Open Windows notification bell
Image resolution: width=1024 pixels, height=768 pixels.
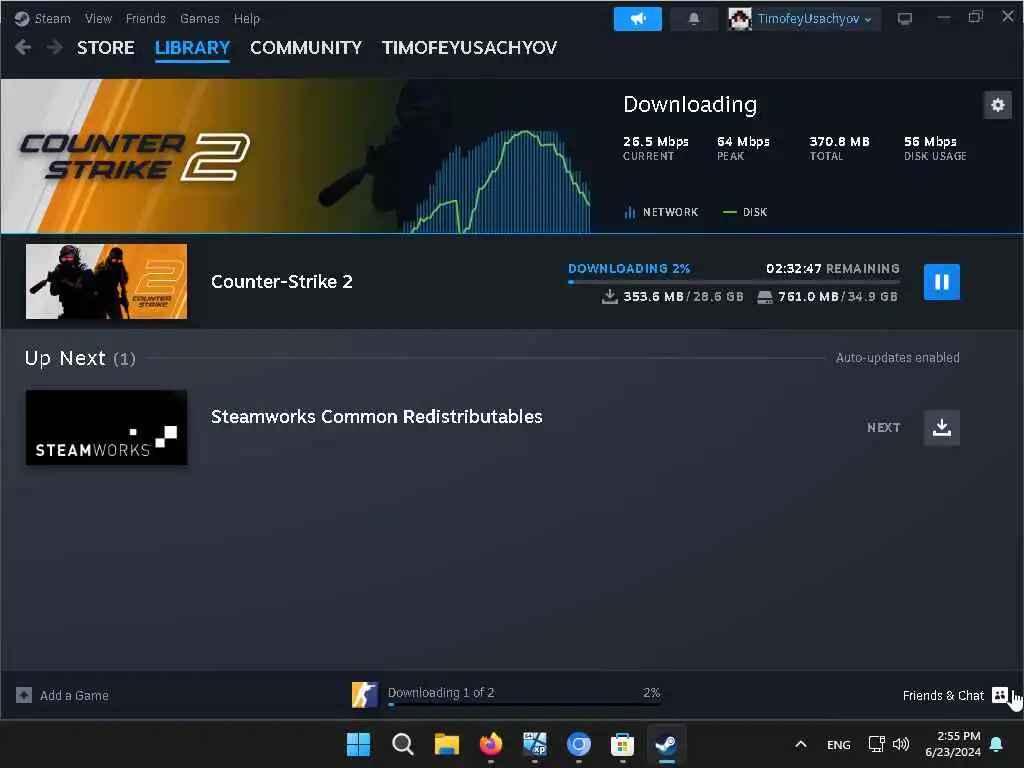point(996,744)
